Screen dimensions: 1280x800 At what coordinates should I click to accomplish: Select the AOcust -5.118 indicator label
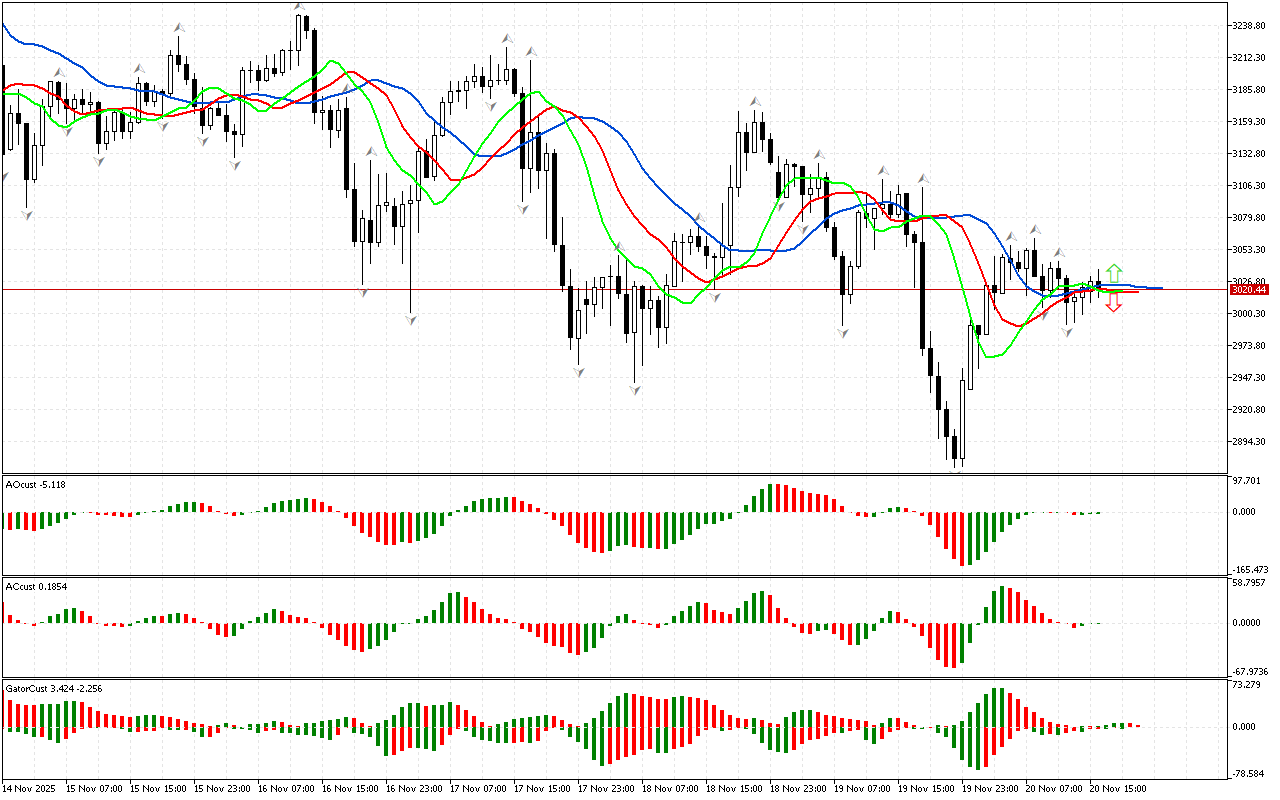(x=36, y=484)
